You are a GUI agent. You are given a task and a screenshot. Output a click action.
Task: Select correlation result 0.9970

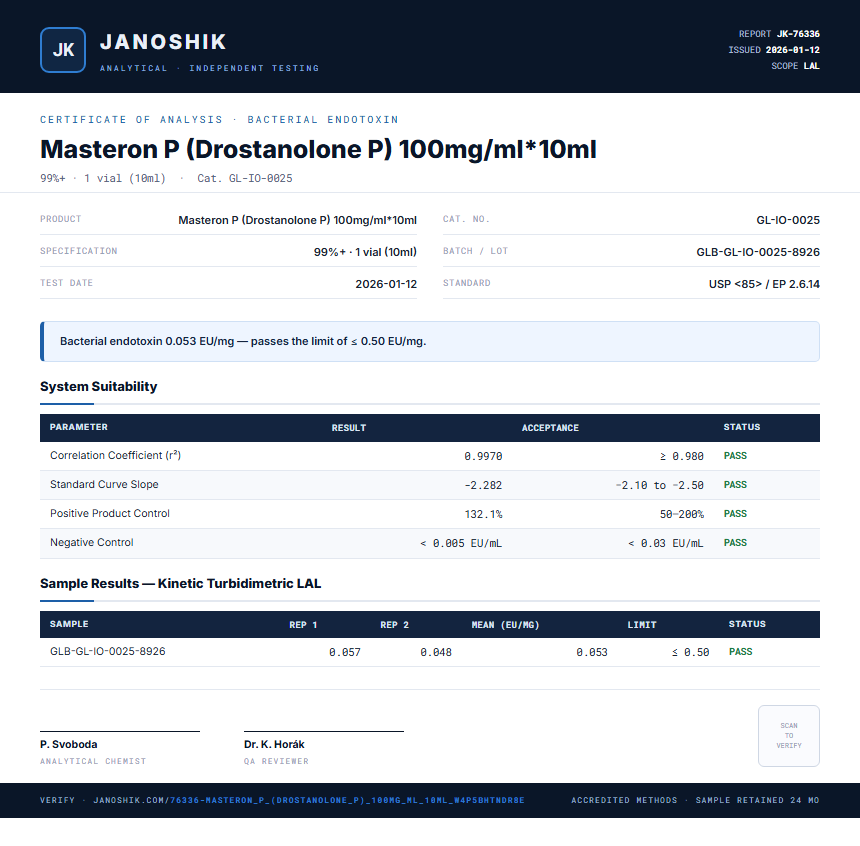[x=483, y=456]
